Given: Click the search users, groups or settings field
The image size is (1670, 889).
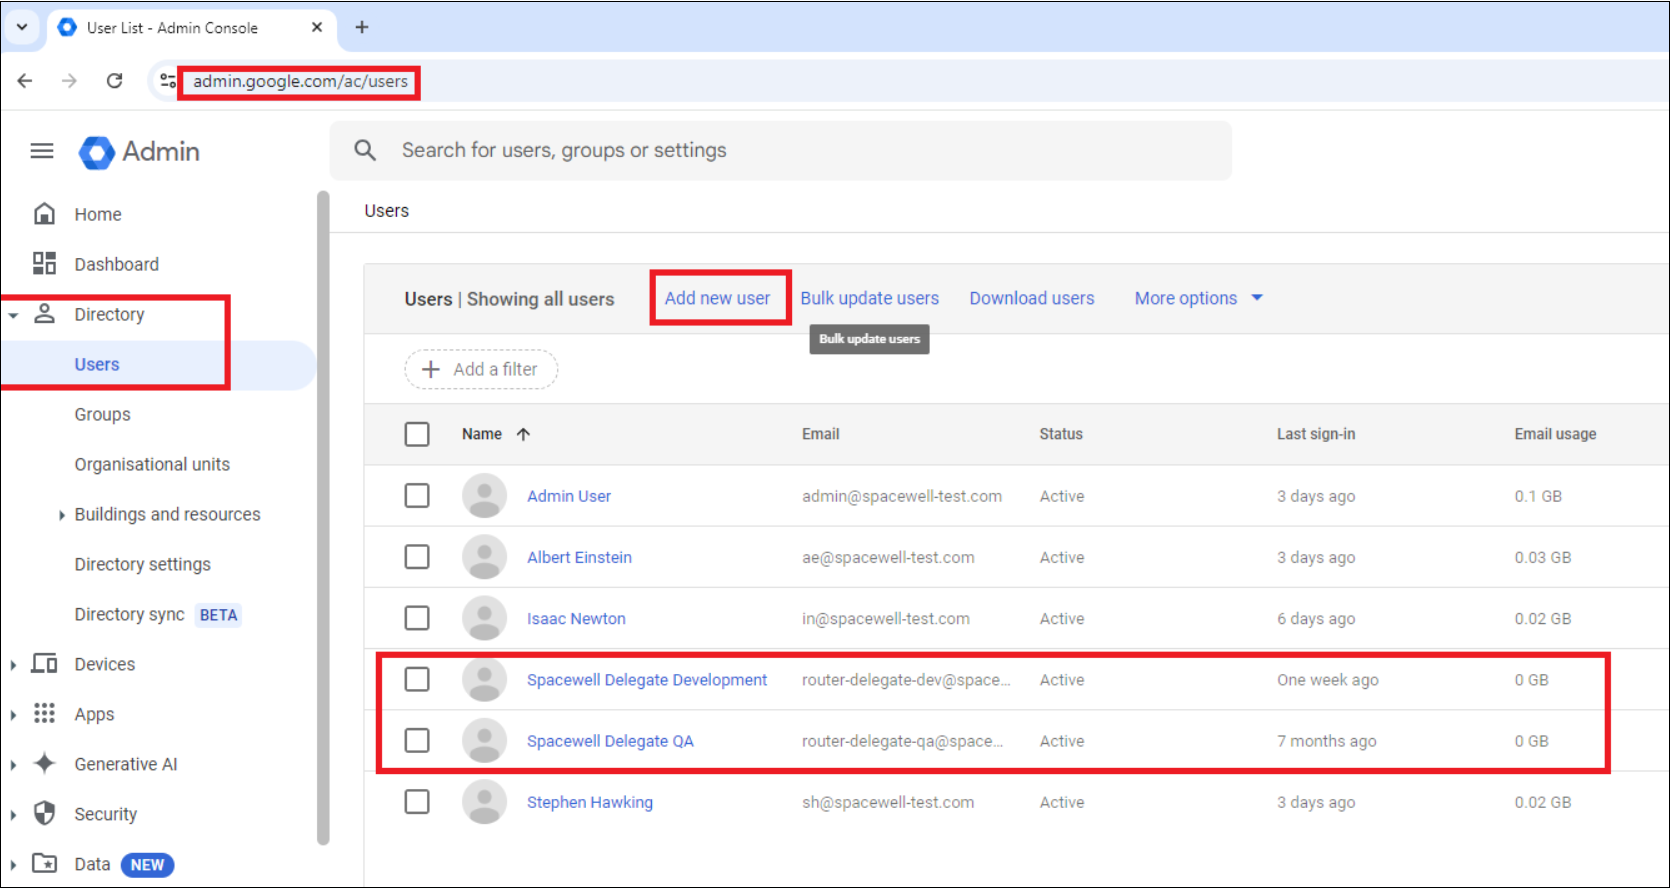Looking at the screenshot, I should pyautogui.click(x=781, y=150).
